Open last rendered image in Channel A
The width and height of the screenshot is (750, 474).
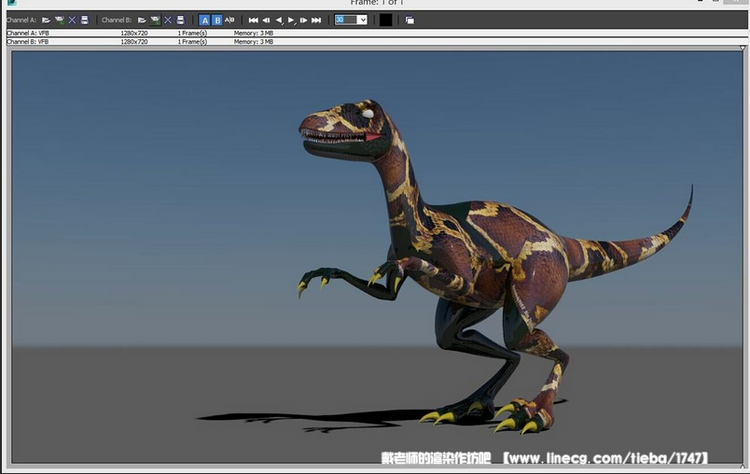click(x=59, y=20)
